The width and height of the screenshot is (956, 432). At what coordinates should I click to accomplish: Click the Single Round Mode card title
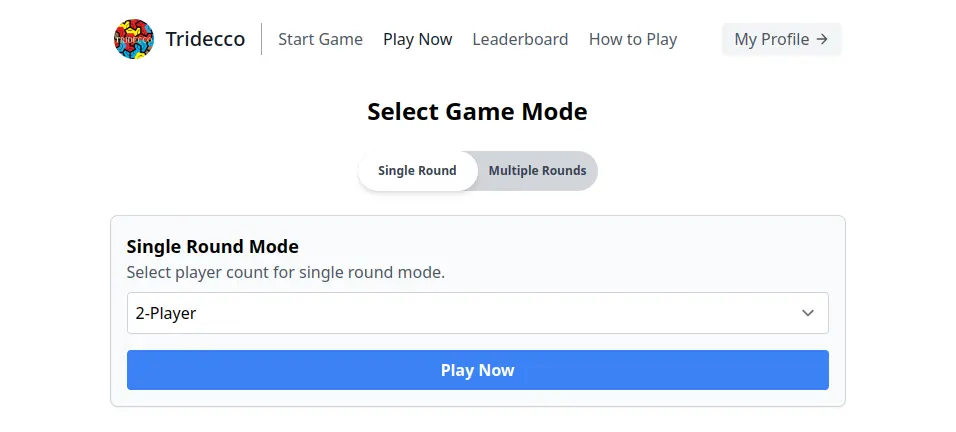(213, 246)
